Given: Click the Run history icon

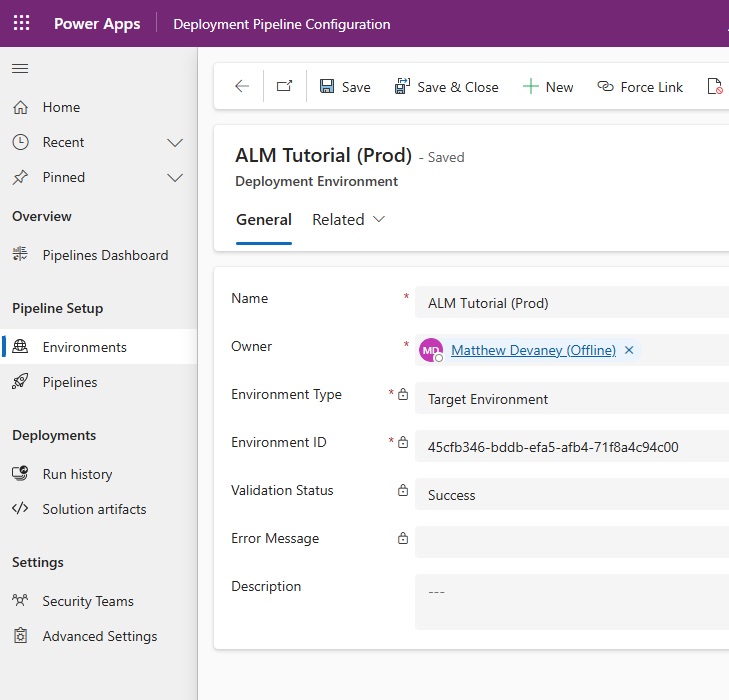Looking at the screenshot, I should pos(20,474).
